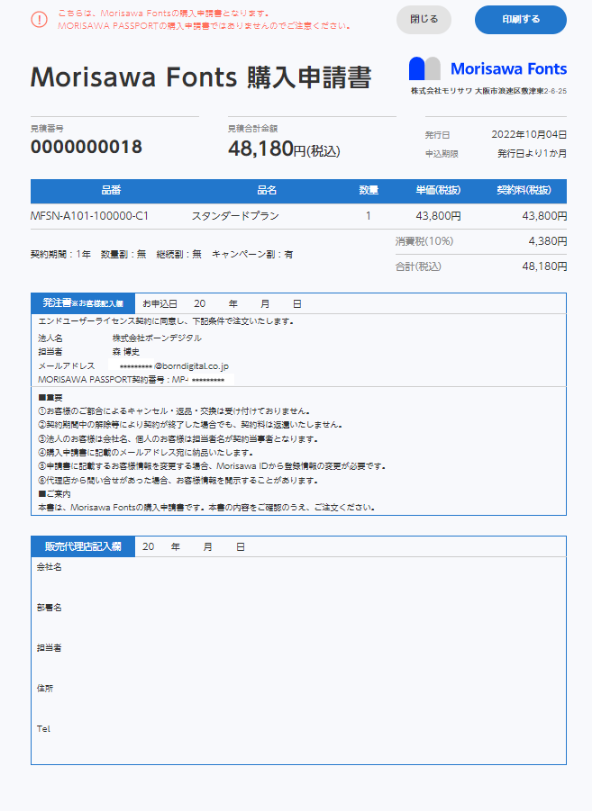Click the 発行日より1か月 deadline text
Viewport: 592px width, 811px height.
(532, 154)
